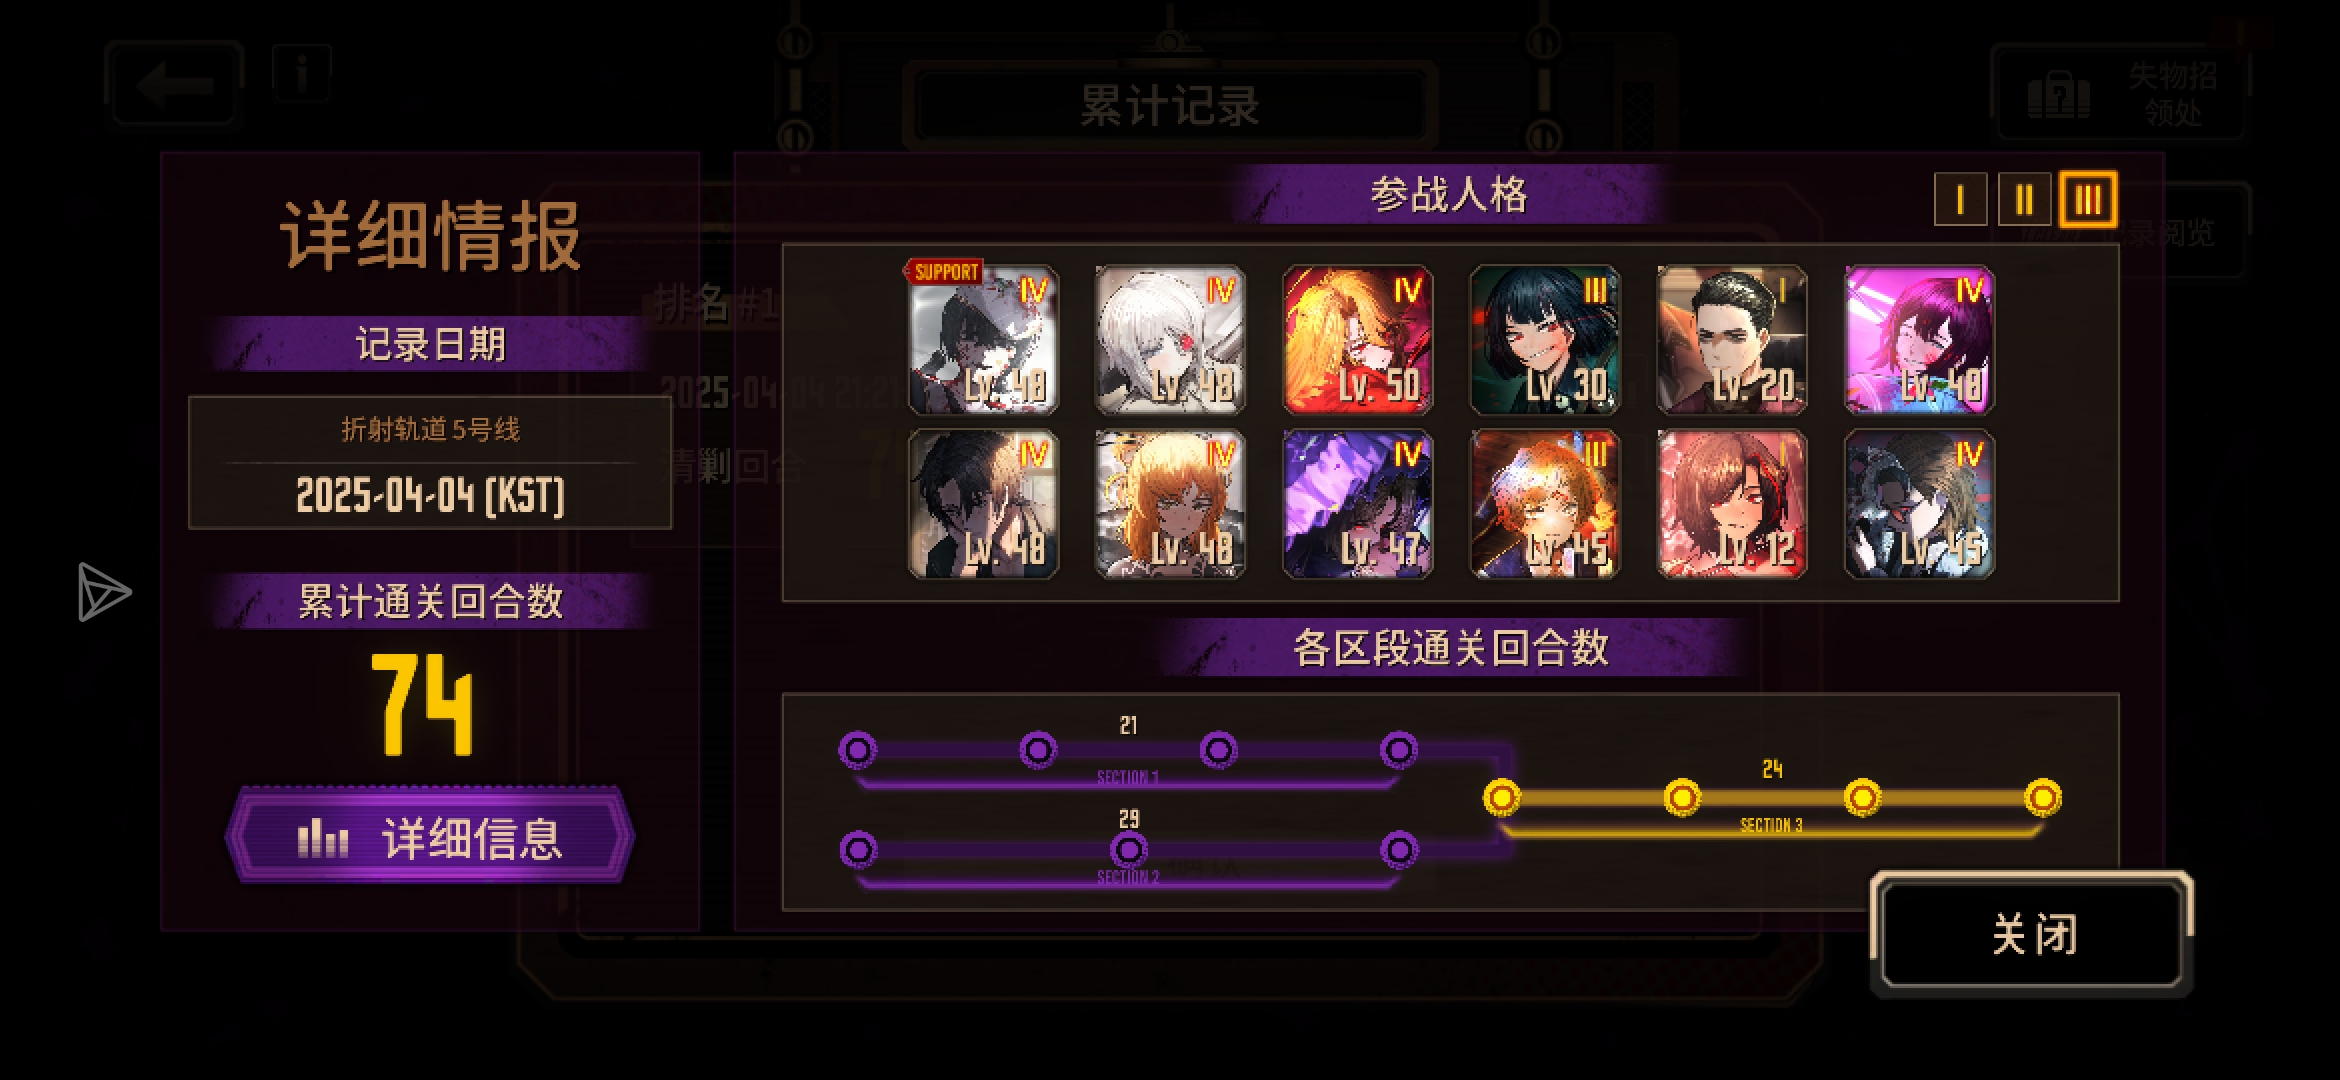This screenshot has height=1080, width=2340.
Task: Click the last Section 3 yellow node
Action: 2042,797
